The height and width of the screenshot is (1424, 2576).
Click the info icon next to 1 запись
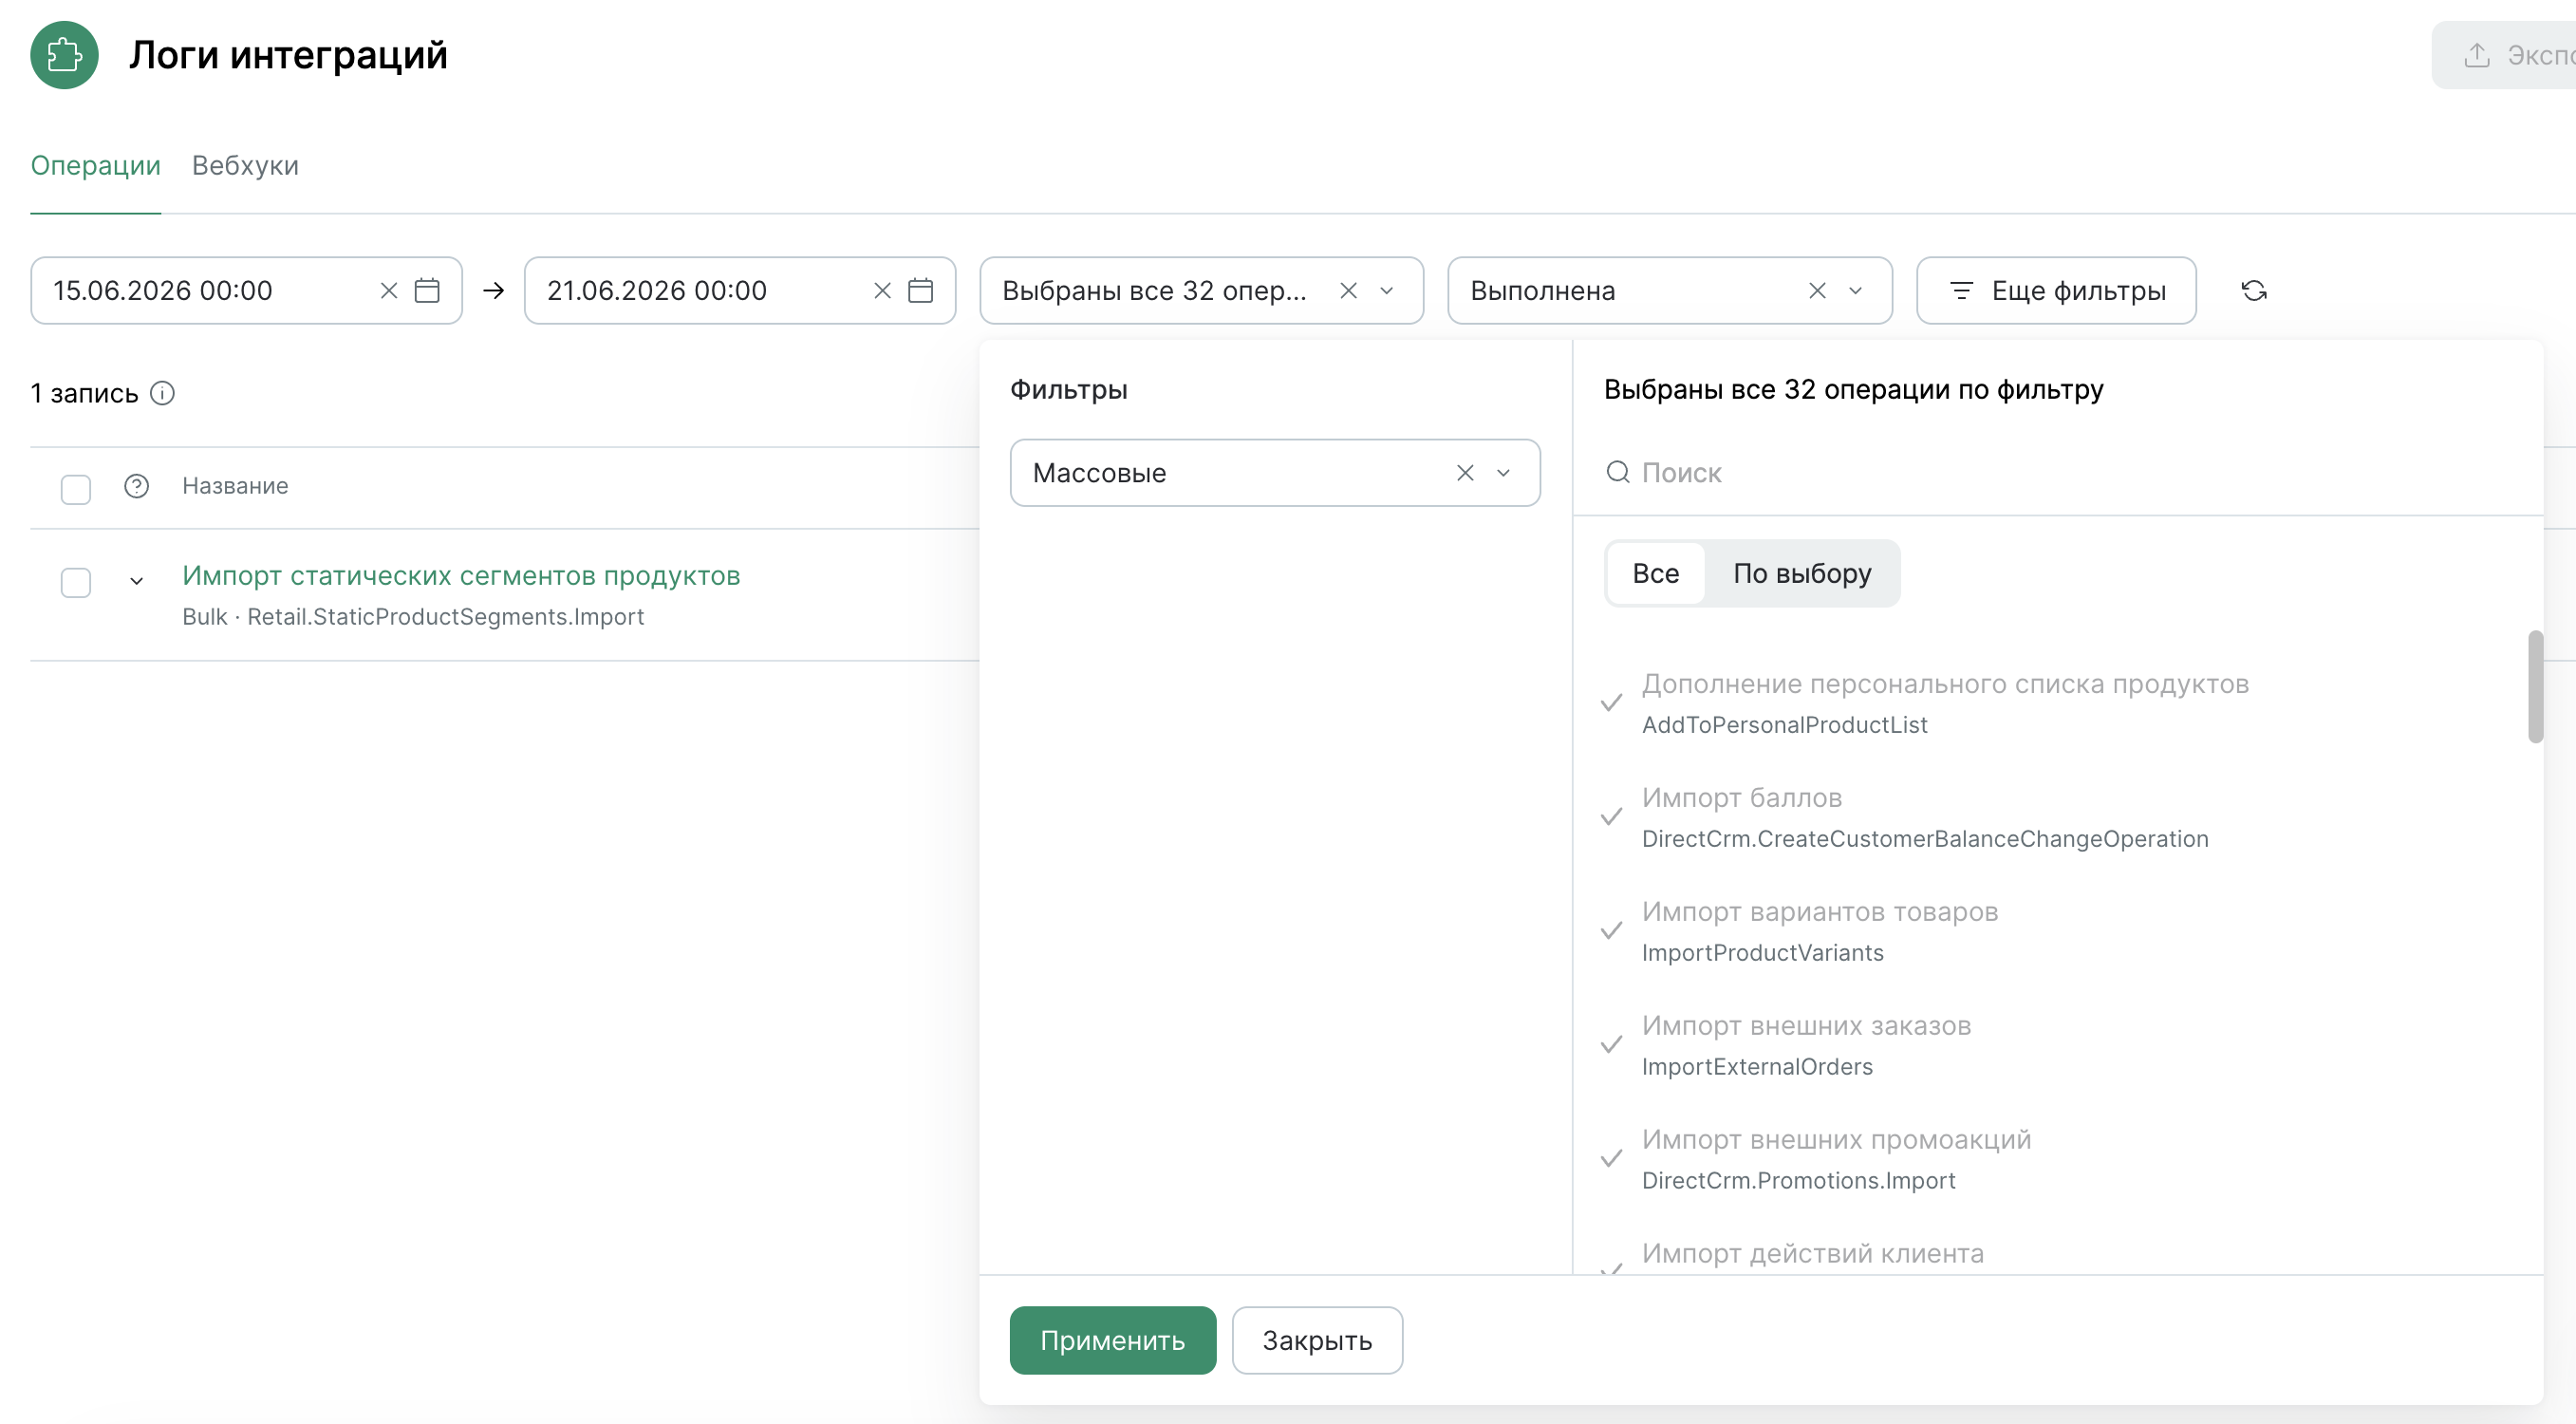tap(162, 393)
